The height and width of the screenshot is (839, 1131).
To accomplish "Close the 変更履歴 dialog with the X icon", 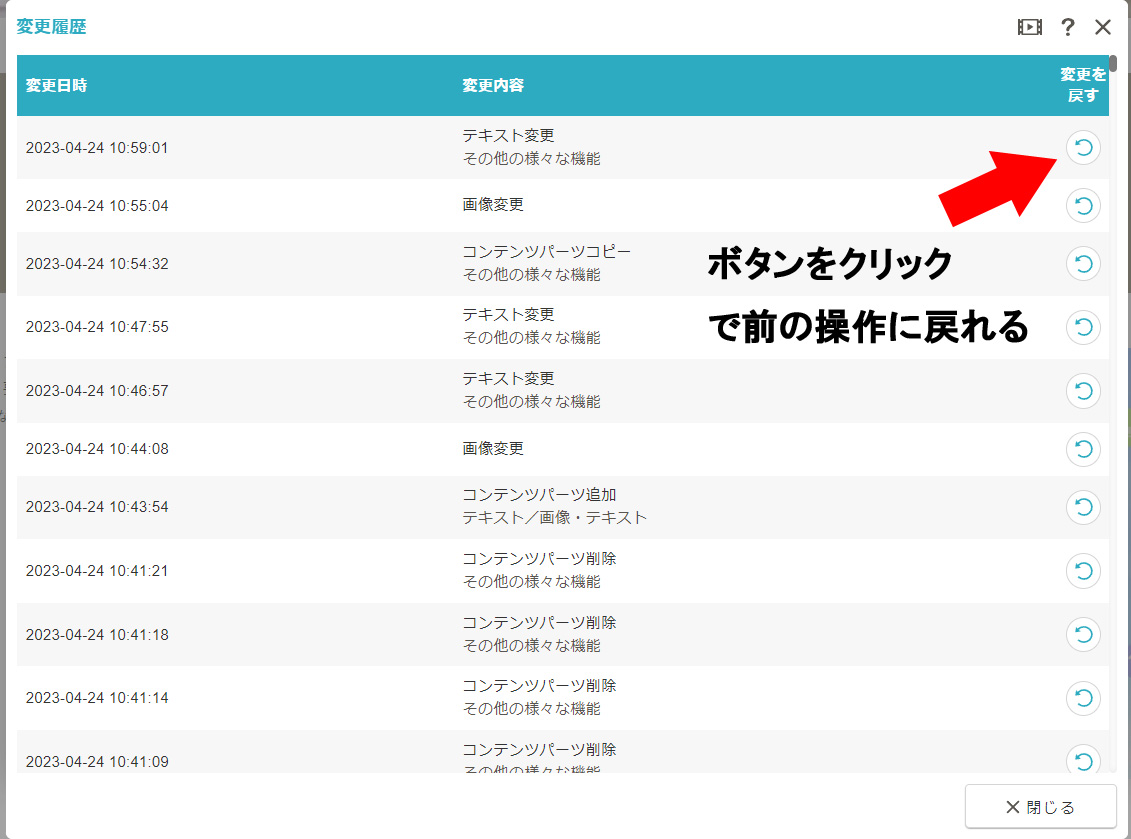I will coord(1103,27).
